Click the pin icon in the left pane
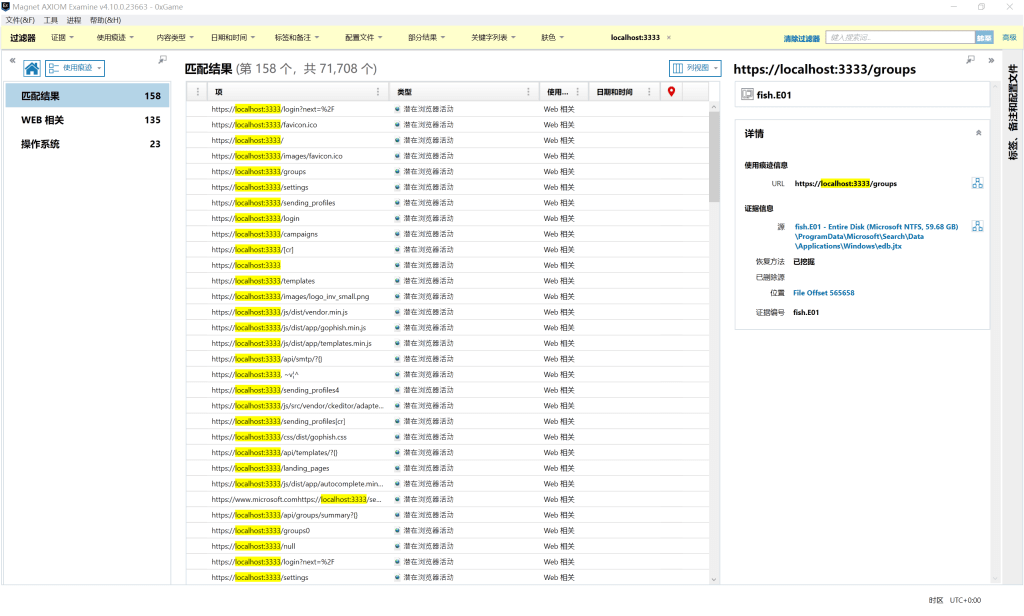The image size is (1024, 616). coord(163,60)
